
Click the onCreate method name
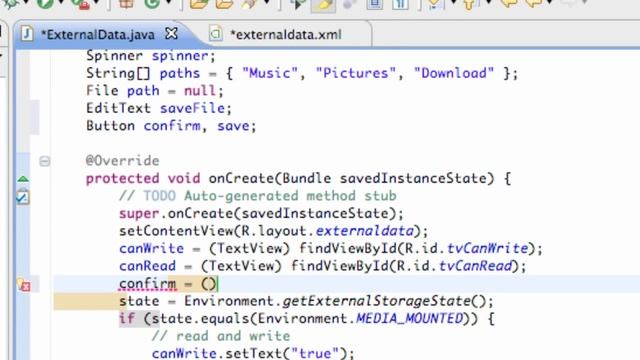click(x=241, y=178)
